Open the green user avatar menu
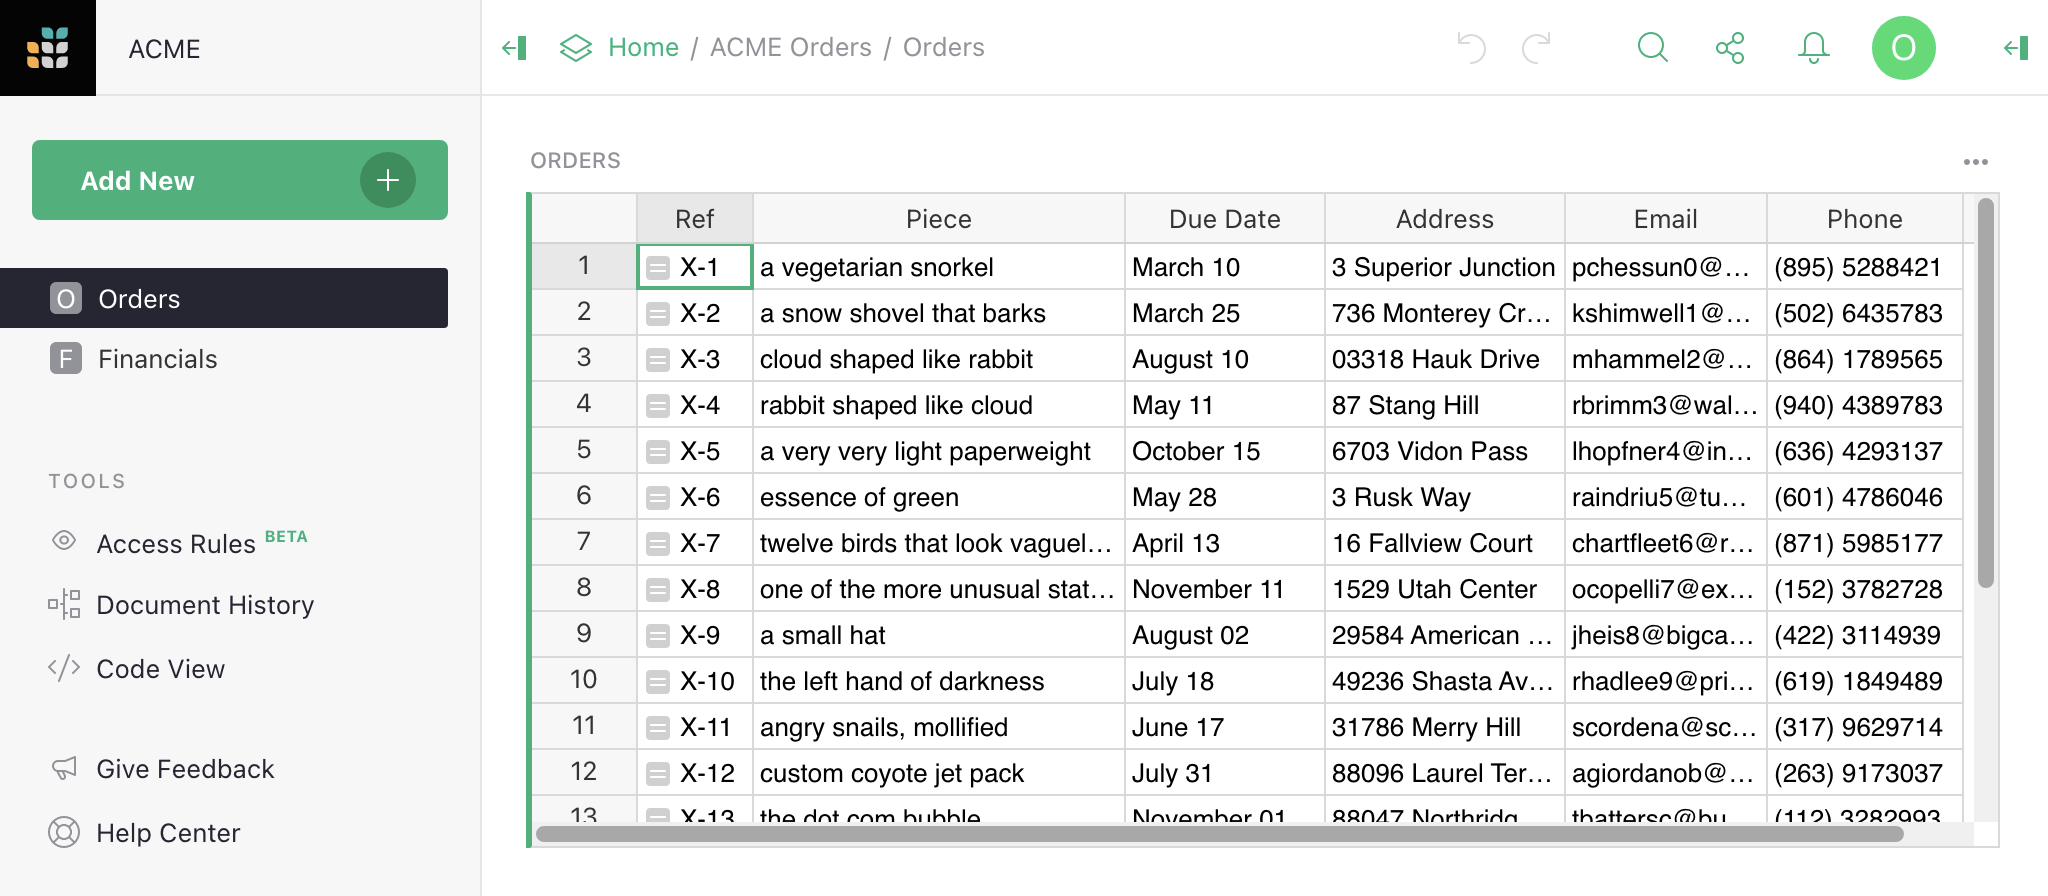Image resolution: width=2048 pixels, height=896 pixels. [x=1903, y=48]
